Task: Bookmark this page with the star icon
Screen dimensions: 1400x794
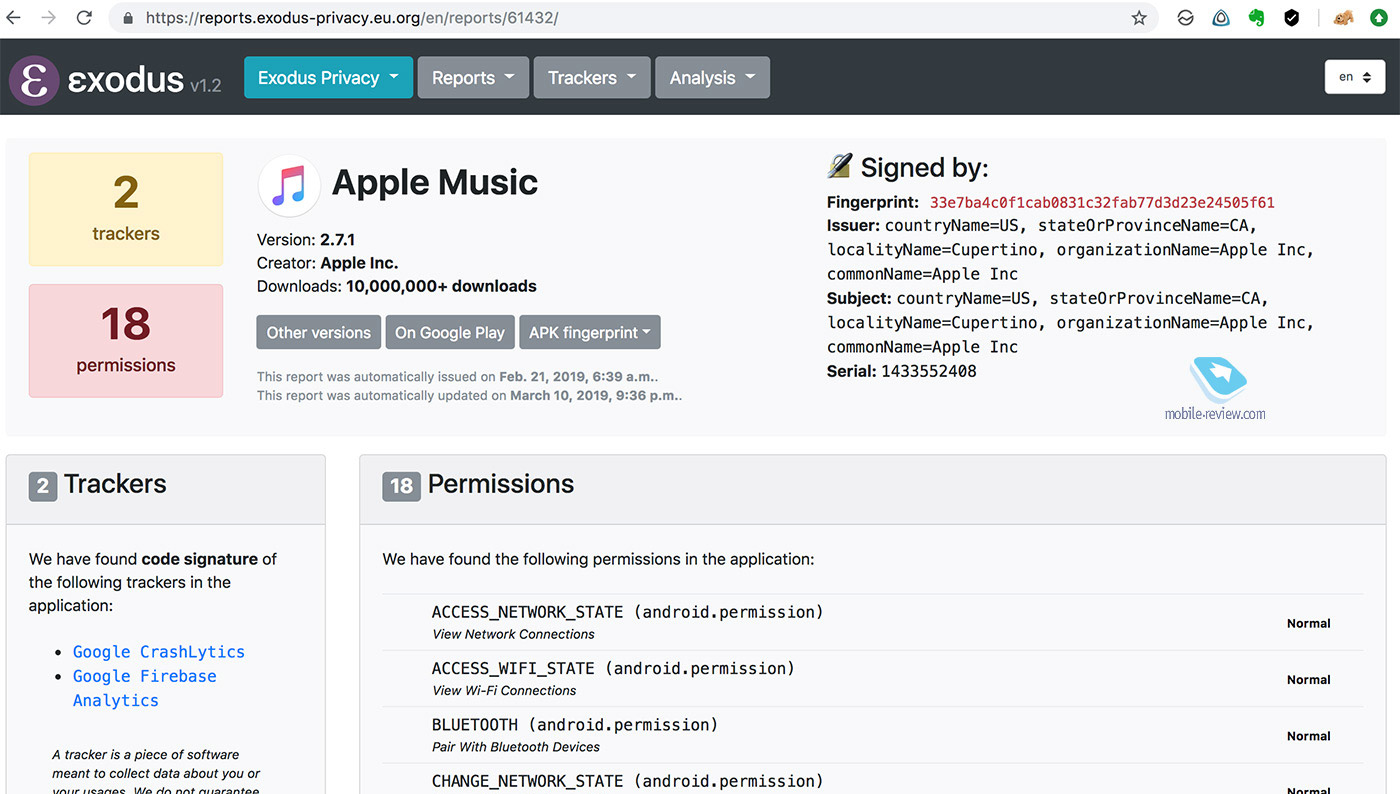Action: (1139, 18)
